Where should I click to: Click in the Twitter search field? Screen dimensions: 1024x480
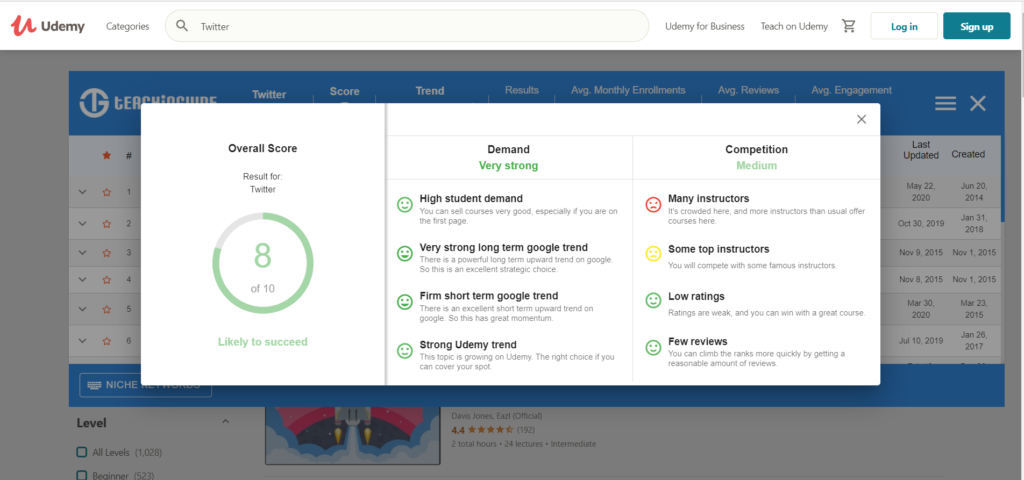tap(407, 26)
